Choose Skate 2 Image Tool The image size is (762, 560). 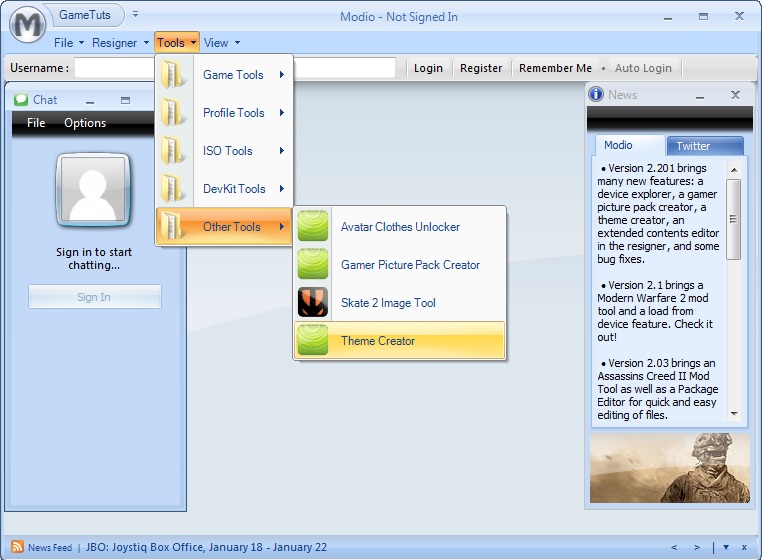pyautogui.click(x=399, y=302)
